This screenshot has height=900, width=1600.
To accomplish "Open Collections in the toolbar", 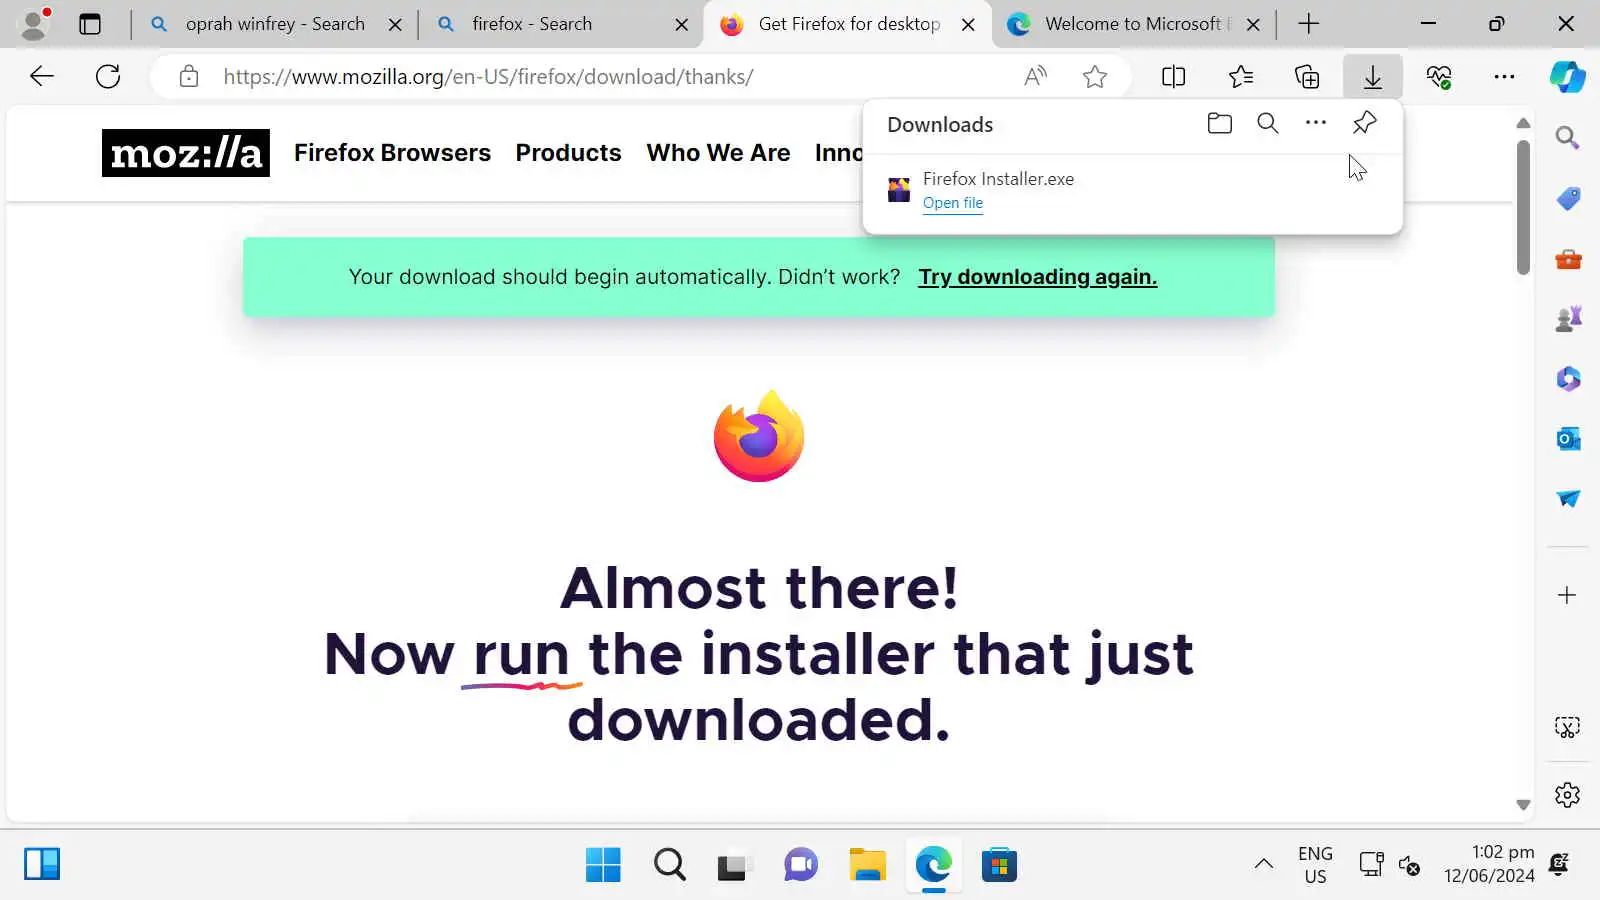I will point(1307,76).
